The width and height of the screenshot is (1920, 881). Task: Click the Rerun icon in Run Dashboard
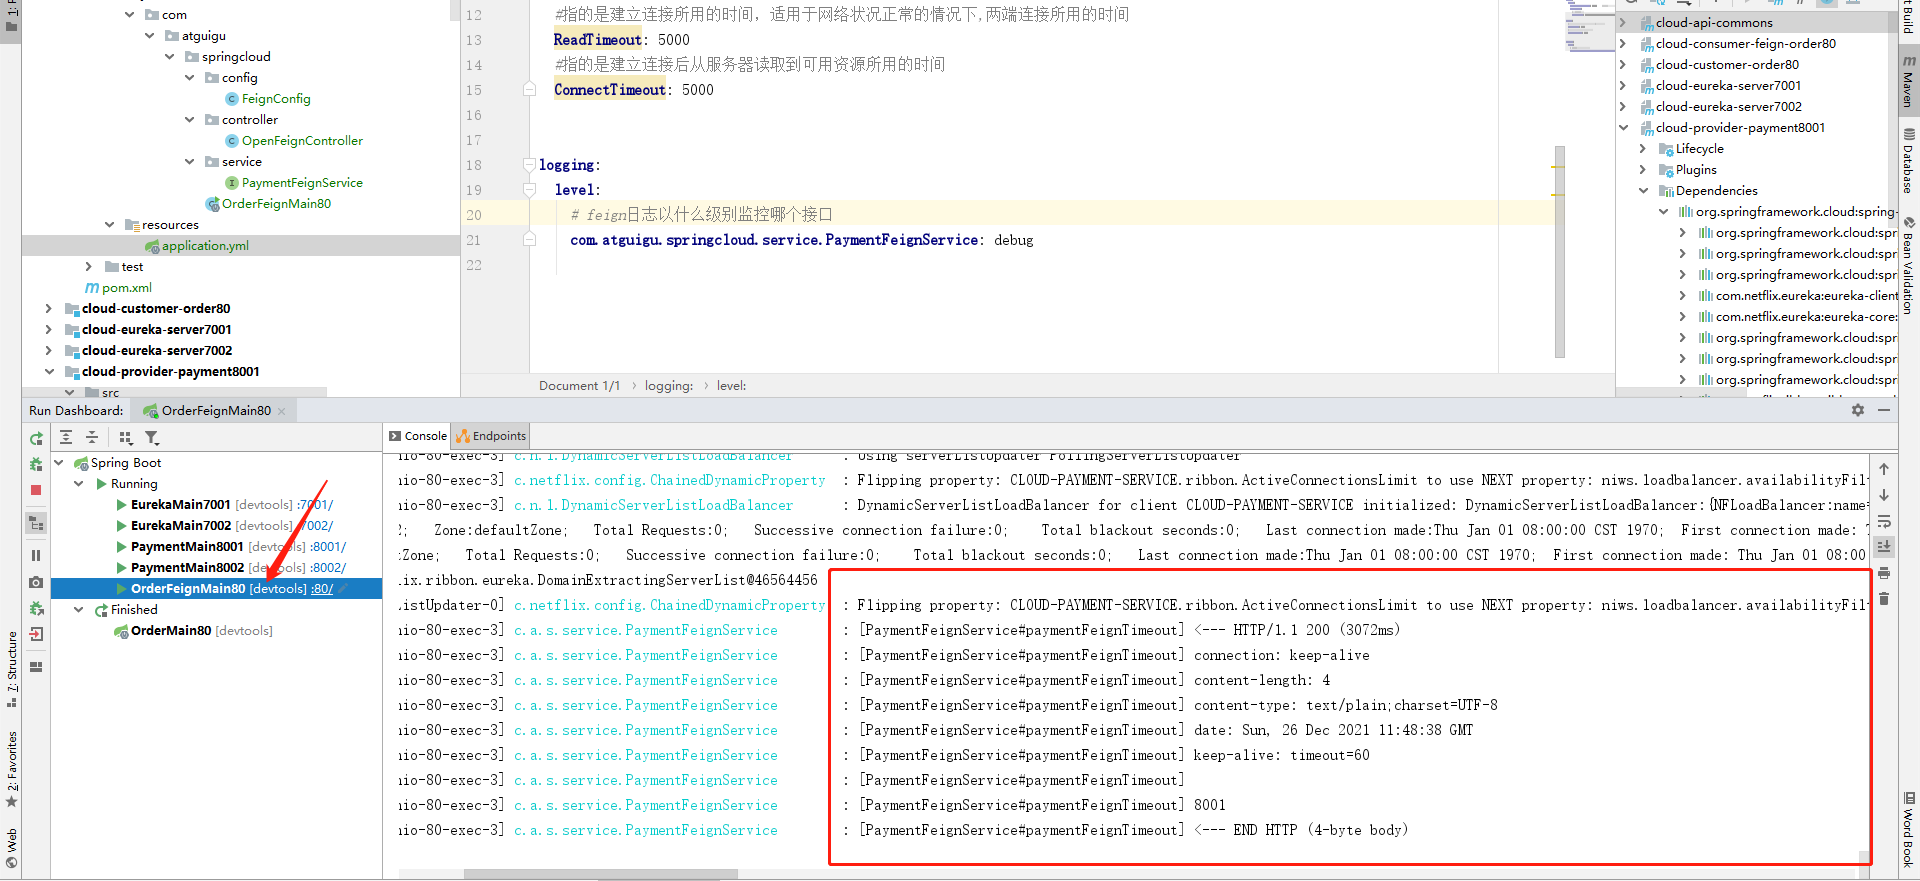(36, 438)
